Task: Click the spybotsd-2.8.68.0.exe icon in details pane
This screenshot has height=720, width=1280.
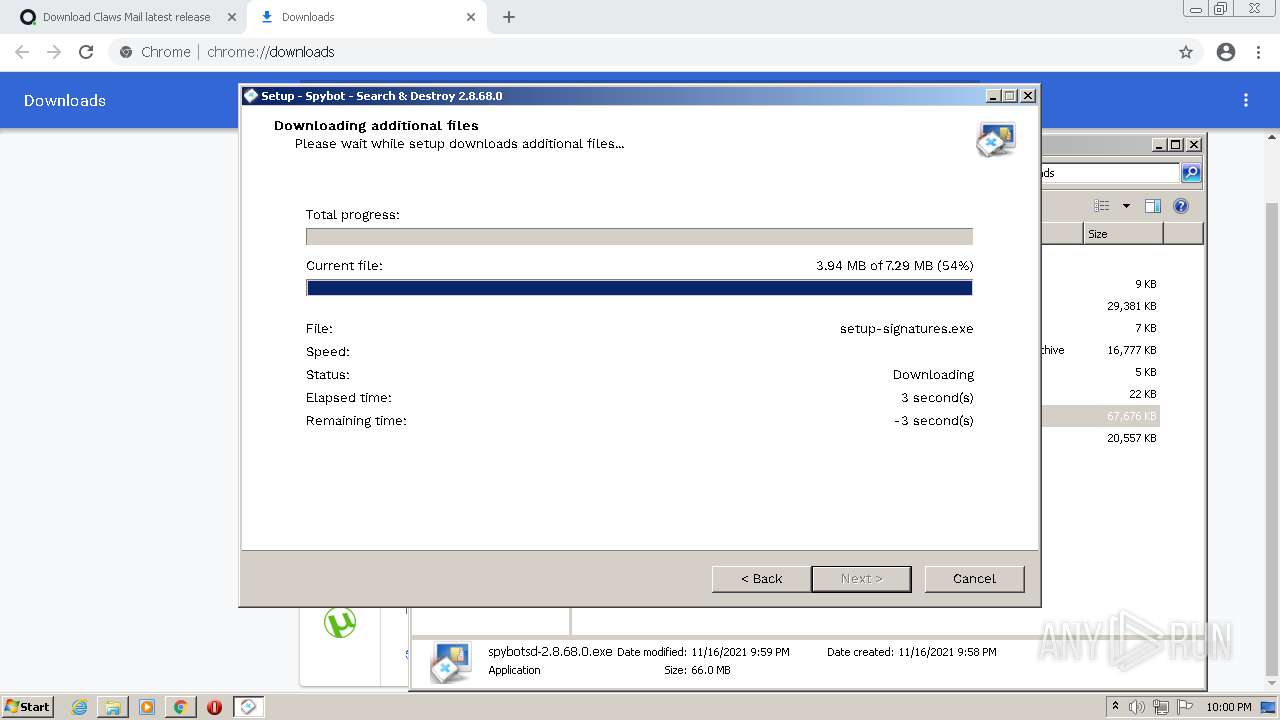Action: [x=451, y=662]
